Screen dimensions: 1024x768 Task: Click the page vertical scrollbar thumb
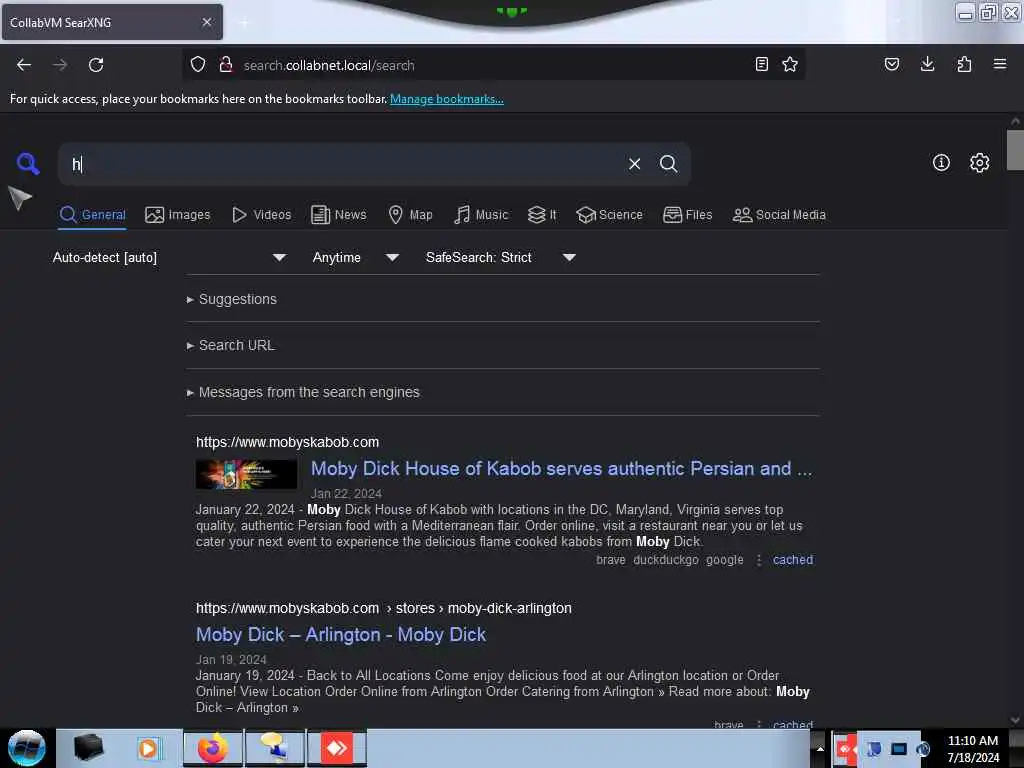pos(1015,150)
